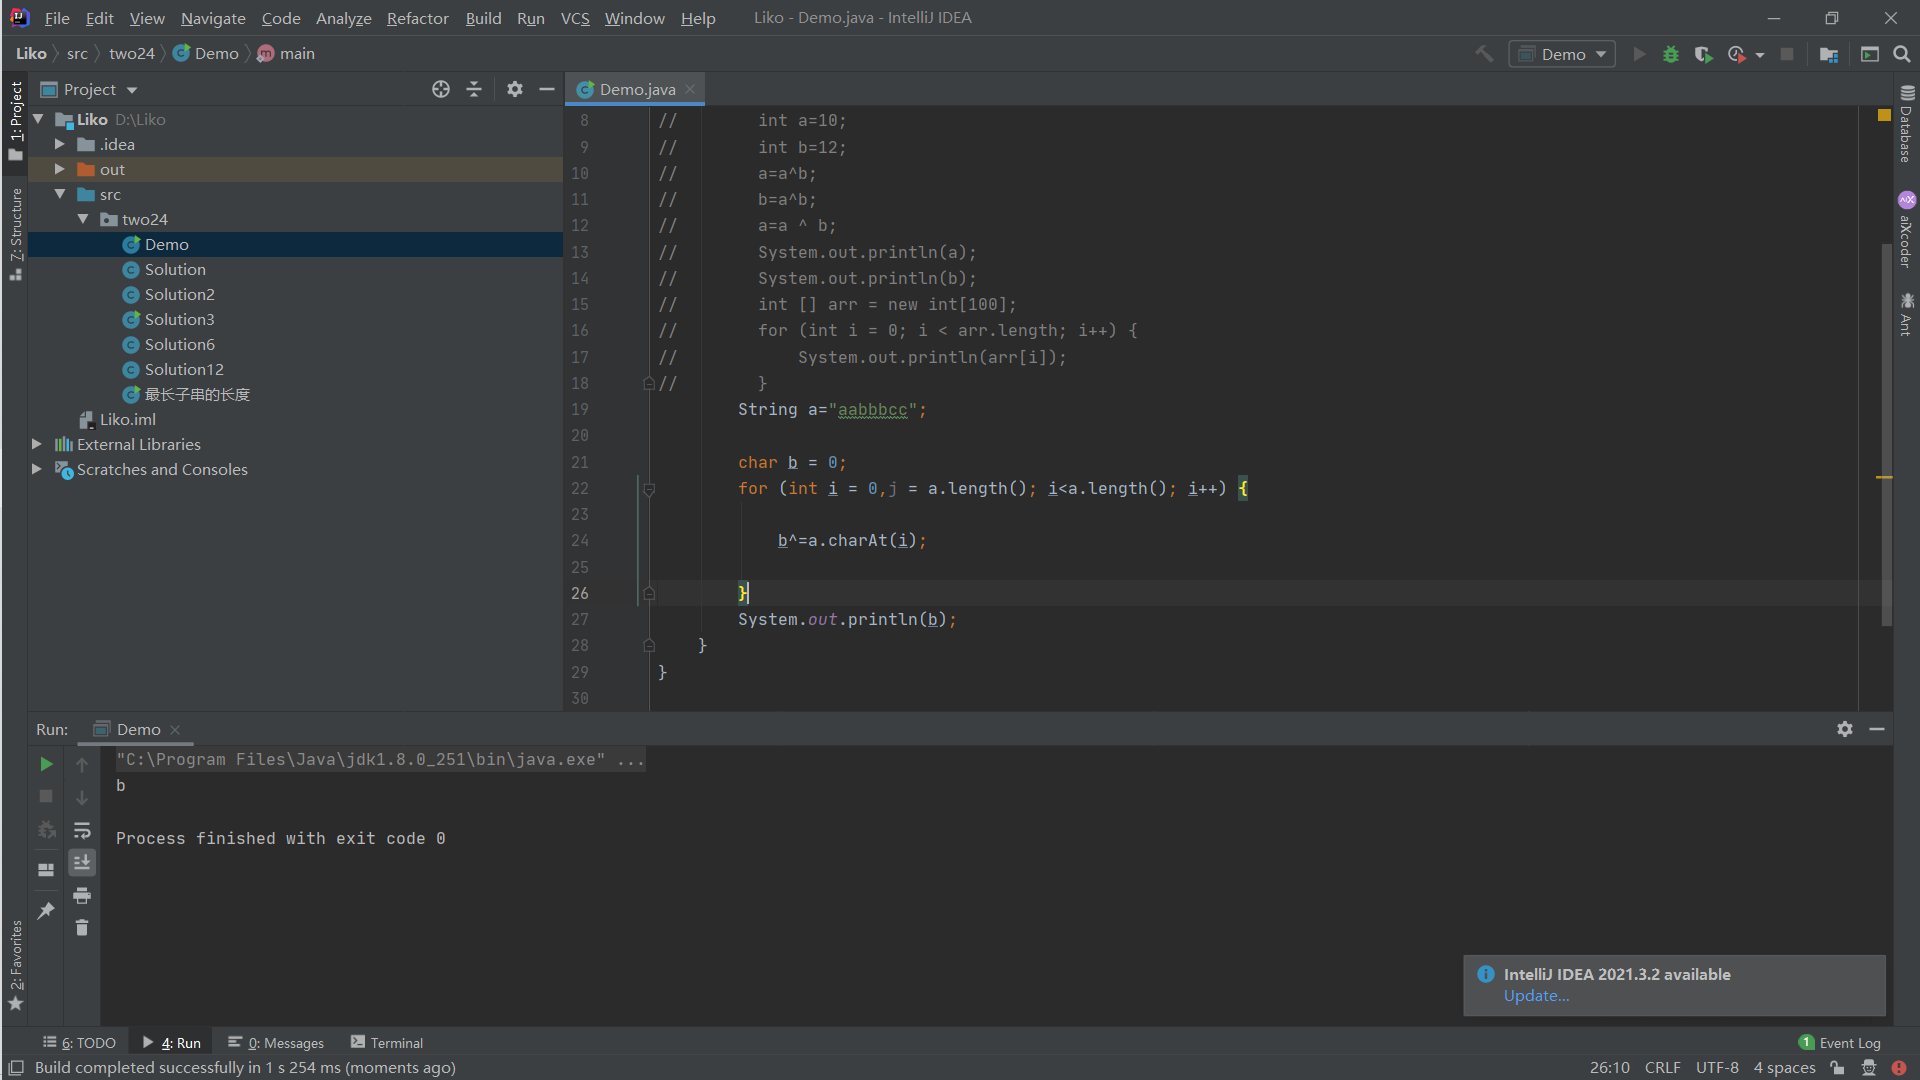Click the Update... link in notification
The width and height of the screenshot is (1920, 1080).
click(1536, 996)
